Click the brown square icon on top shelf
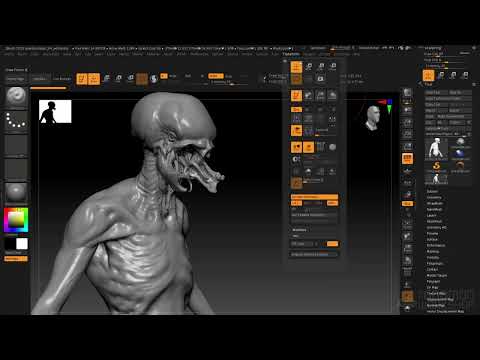Image resolution: width=480 pixels, height=360 pixels. pyautogui.click(x=142, y=79)
